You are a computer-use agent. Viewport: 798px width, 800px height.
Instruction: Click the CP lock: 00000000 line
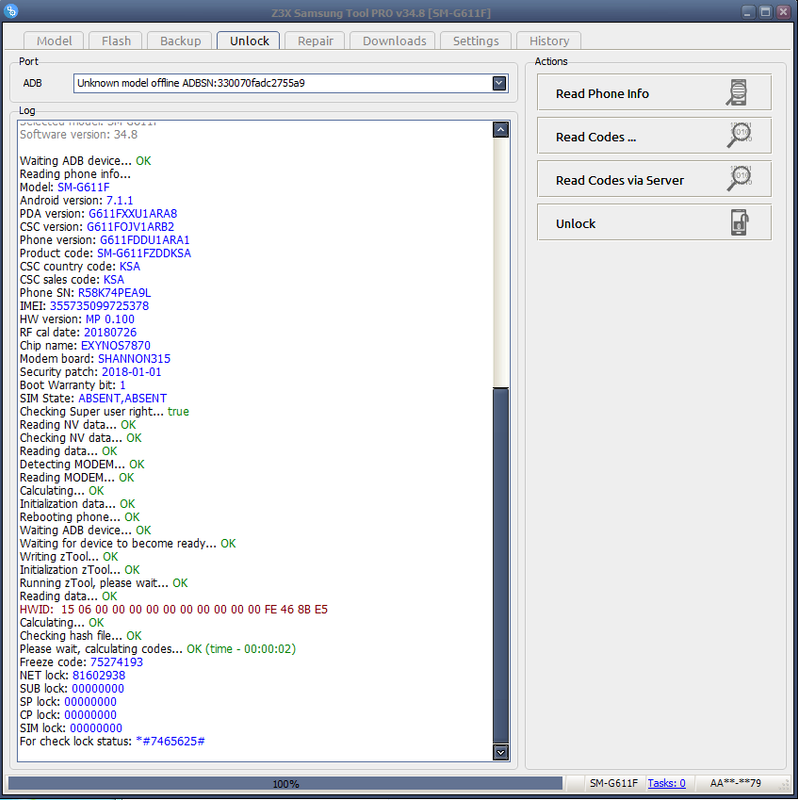tap(68, 715)
